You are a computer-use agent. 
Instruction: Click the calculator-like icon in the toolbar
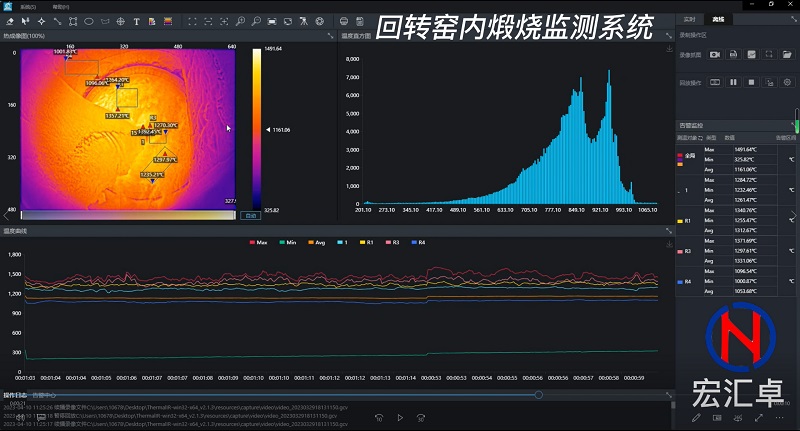coord(360,21)
